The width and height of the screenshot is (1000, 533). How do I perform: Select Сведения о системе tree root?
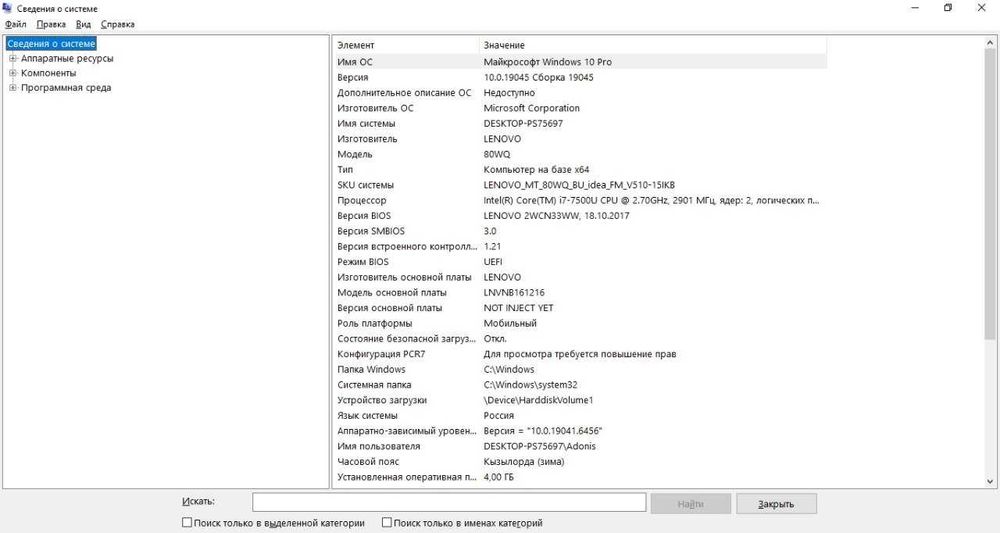[x=51, y=44]
